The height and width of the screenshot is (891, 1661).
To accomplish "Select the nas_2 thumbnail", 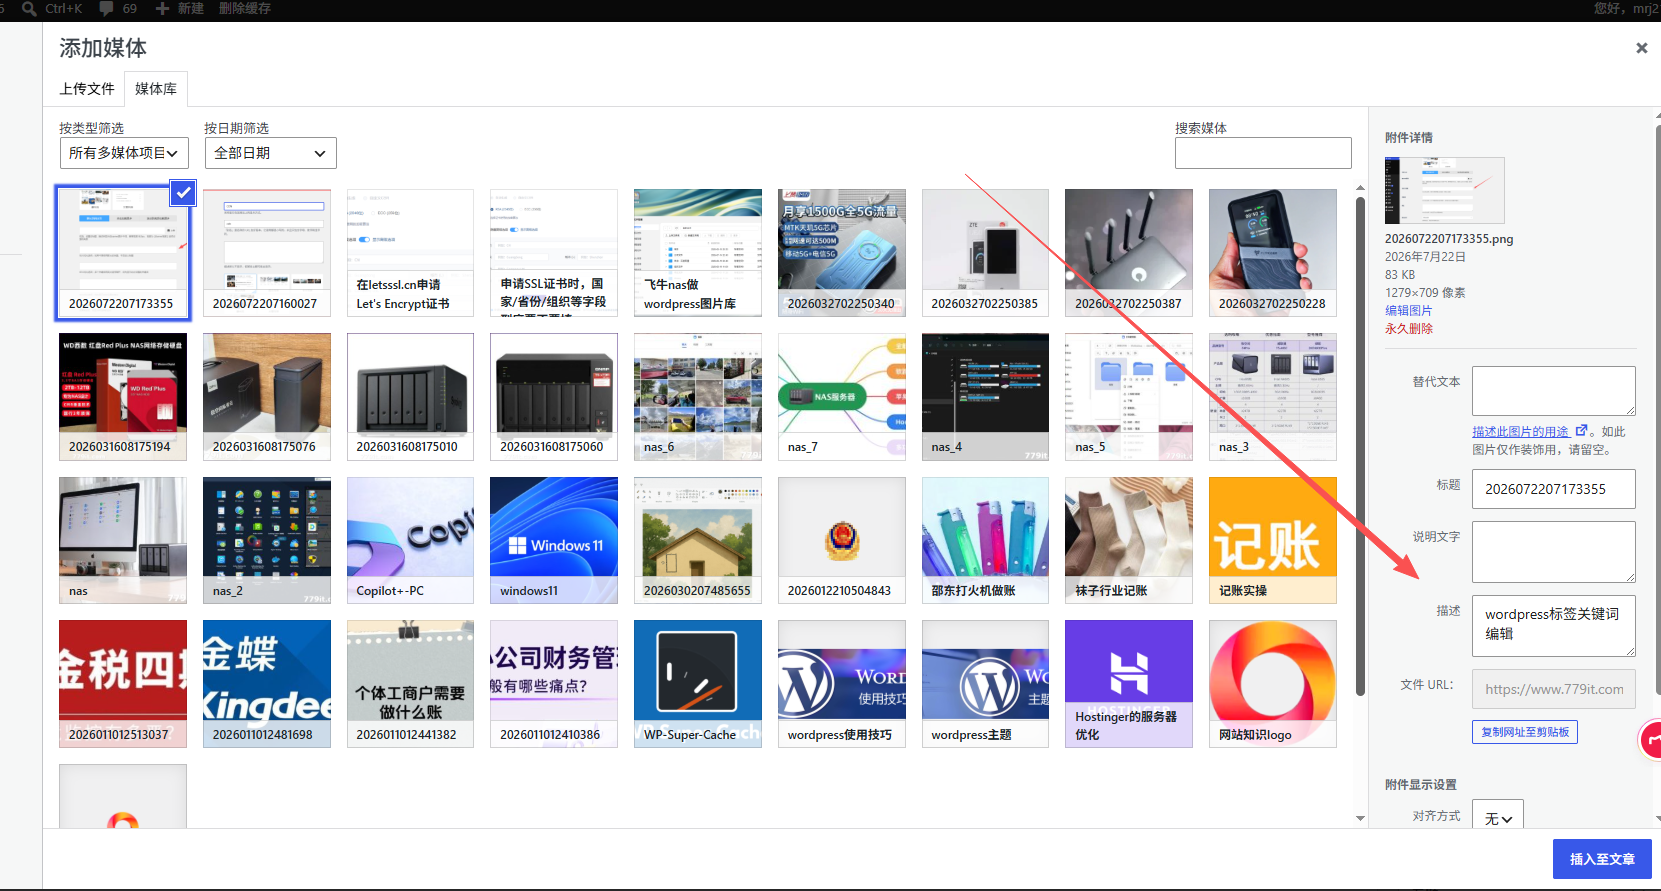I will pyautogui.click(x=267, y=540).
